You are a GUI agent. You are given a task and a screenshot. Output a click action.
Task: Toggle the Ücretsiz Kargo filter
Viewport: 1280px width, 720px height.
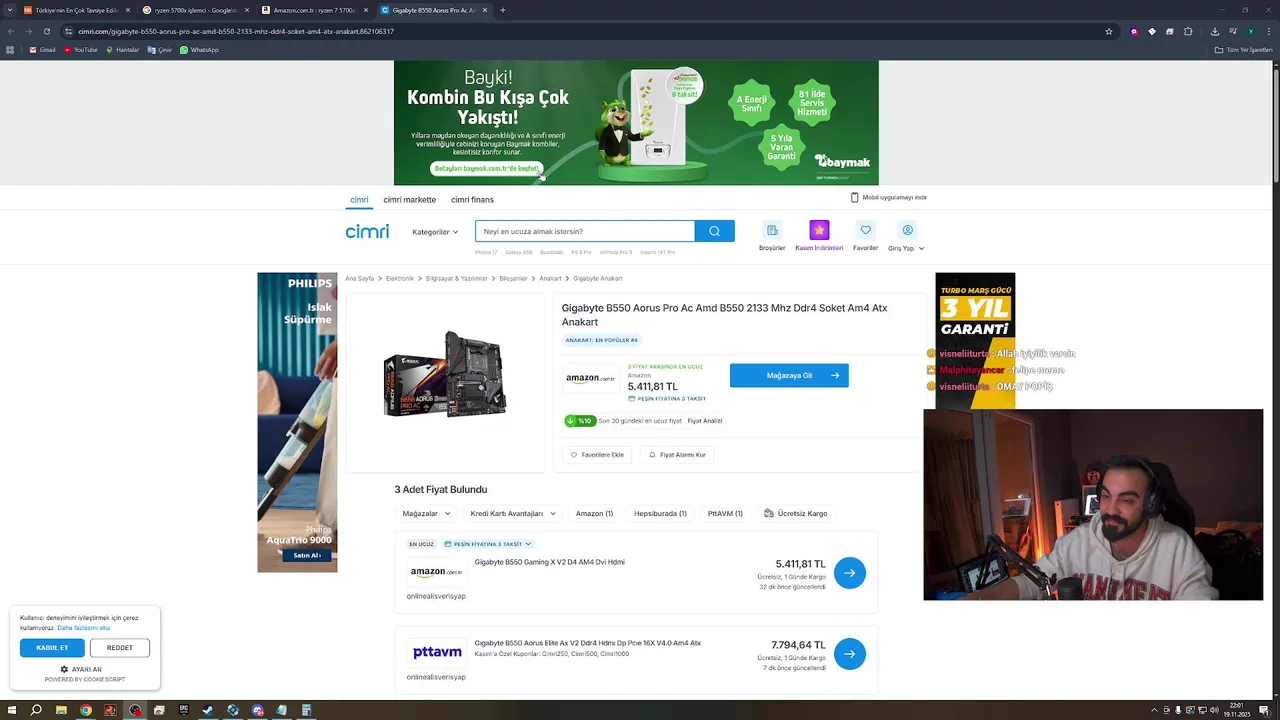[796, 513]
